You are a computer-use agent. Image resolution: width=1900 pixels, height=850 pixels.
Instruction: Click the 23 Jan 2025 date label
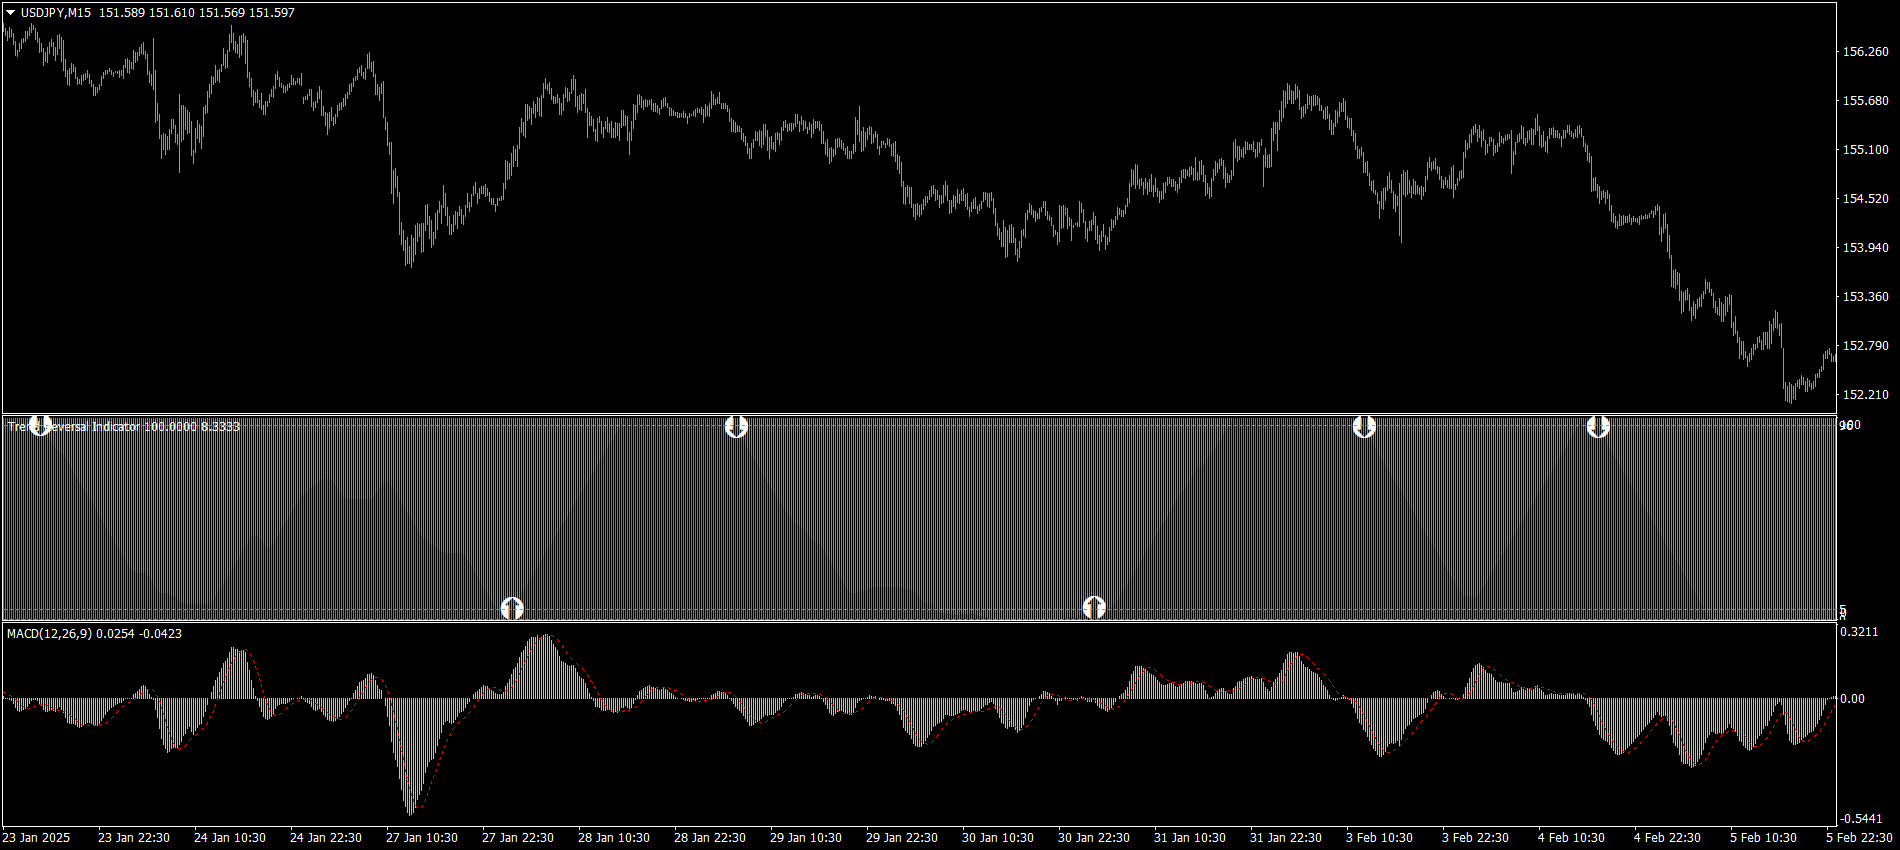[36, 838]
